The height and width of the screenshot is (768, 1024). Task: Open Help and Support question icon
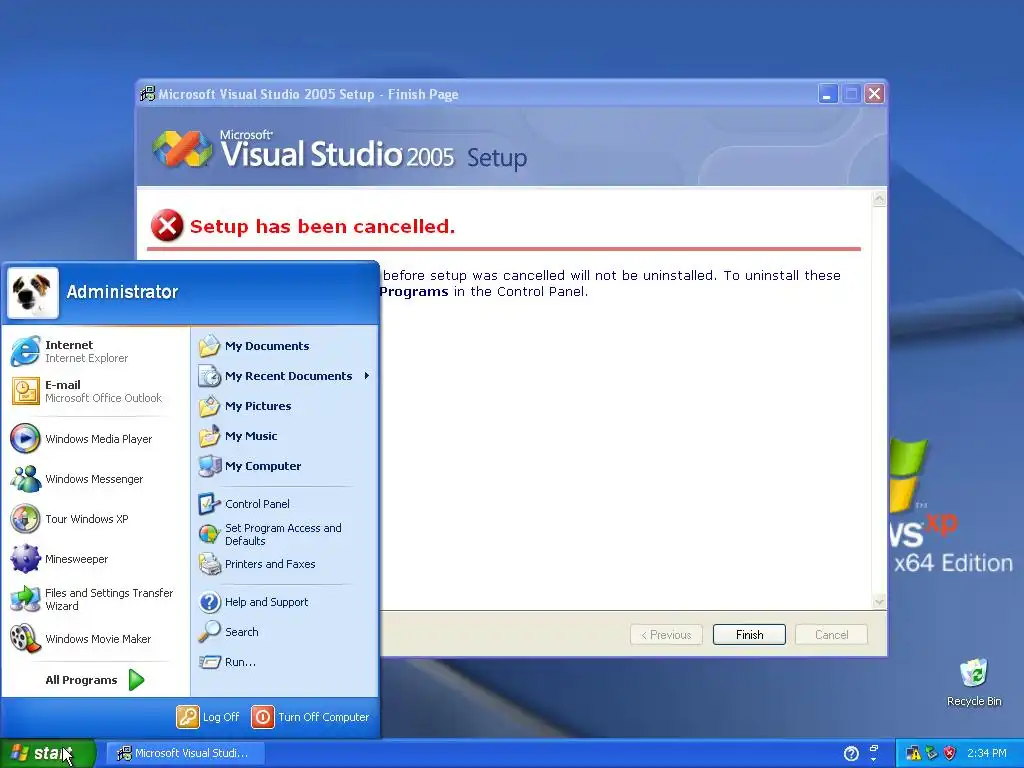[x=210, y=602]
